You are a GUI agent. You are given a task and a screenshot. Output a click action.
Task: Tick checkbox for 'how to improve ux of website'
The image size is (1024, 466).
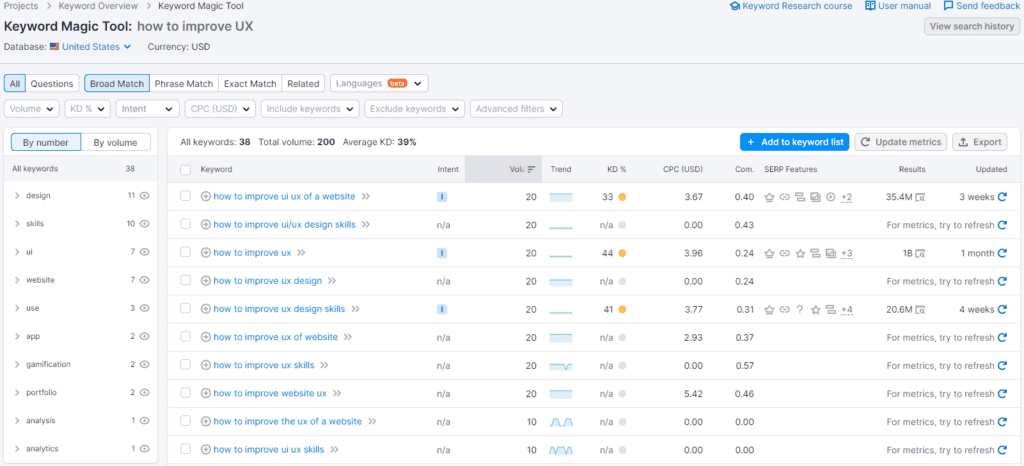185,337
